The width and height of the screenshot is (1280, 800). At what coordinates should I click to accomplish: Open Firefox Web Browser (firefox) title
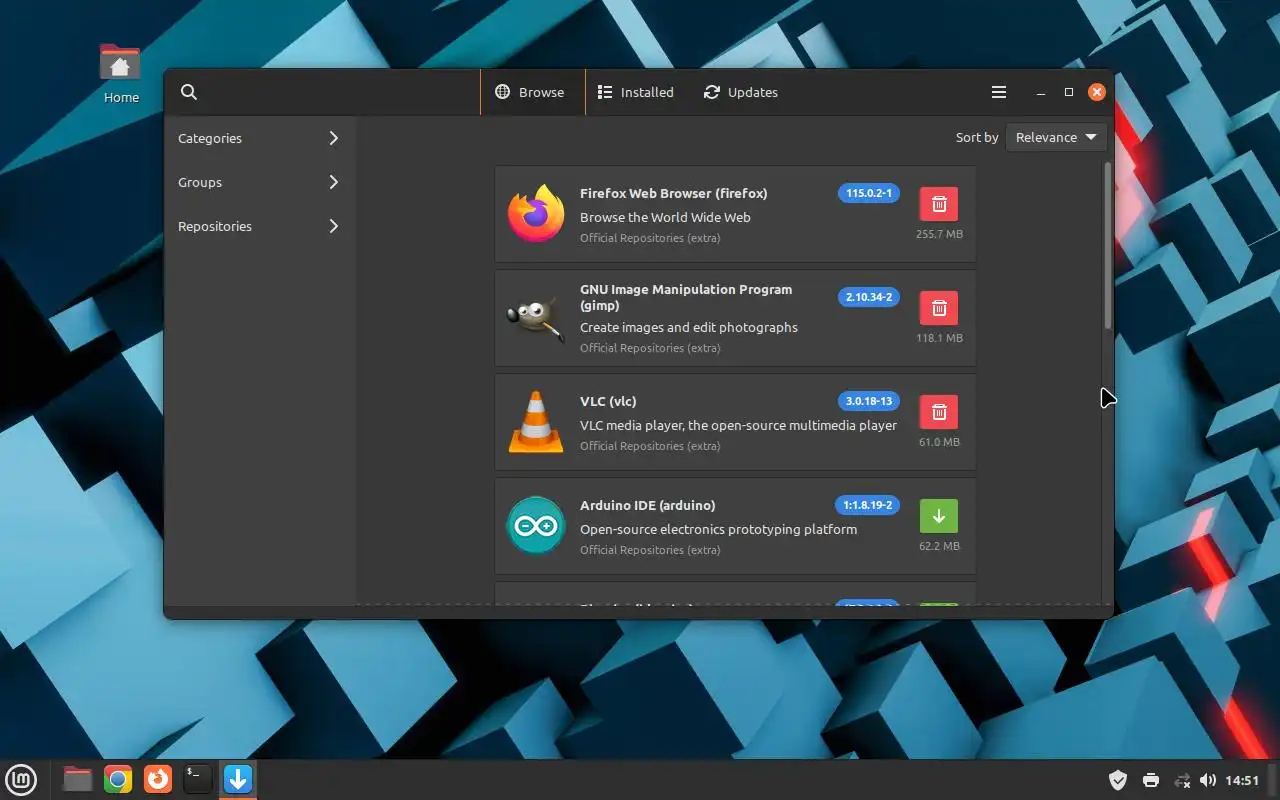pyautogui.click(x=674, y=193)
